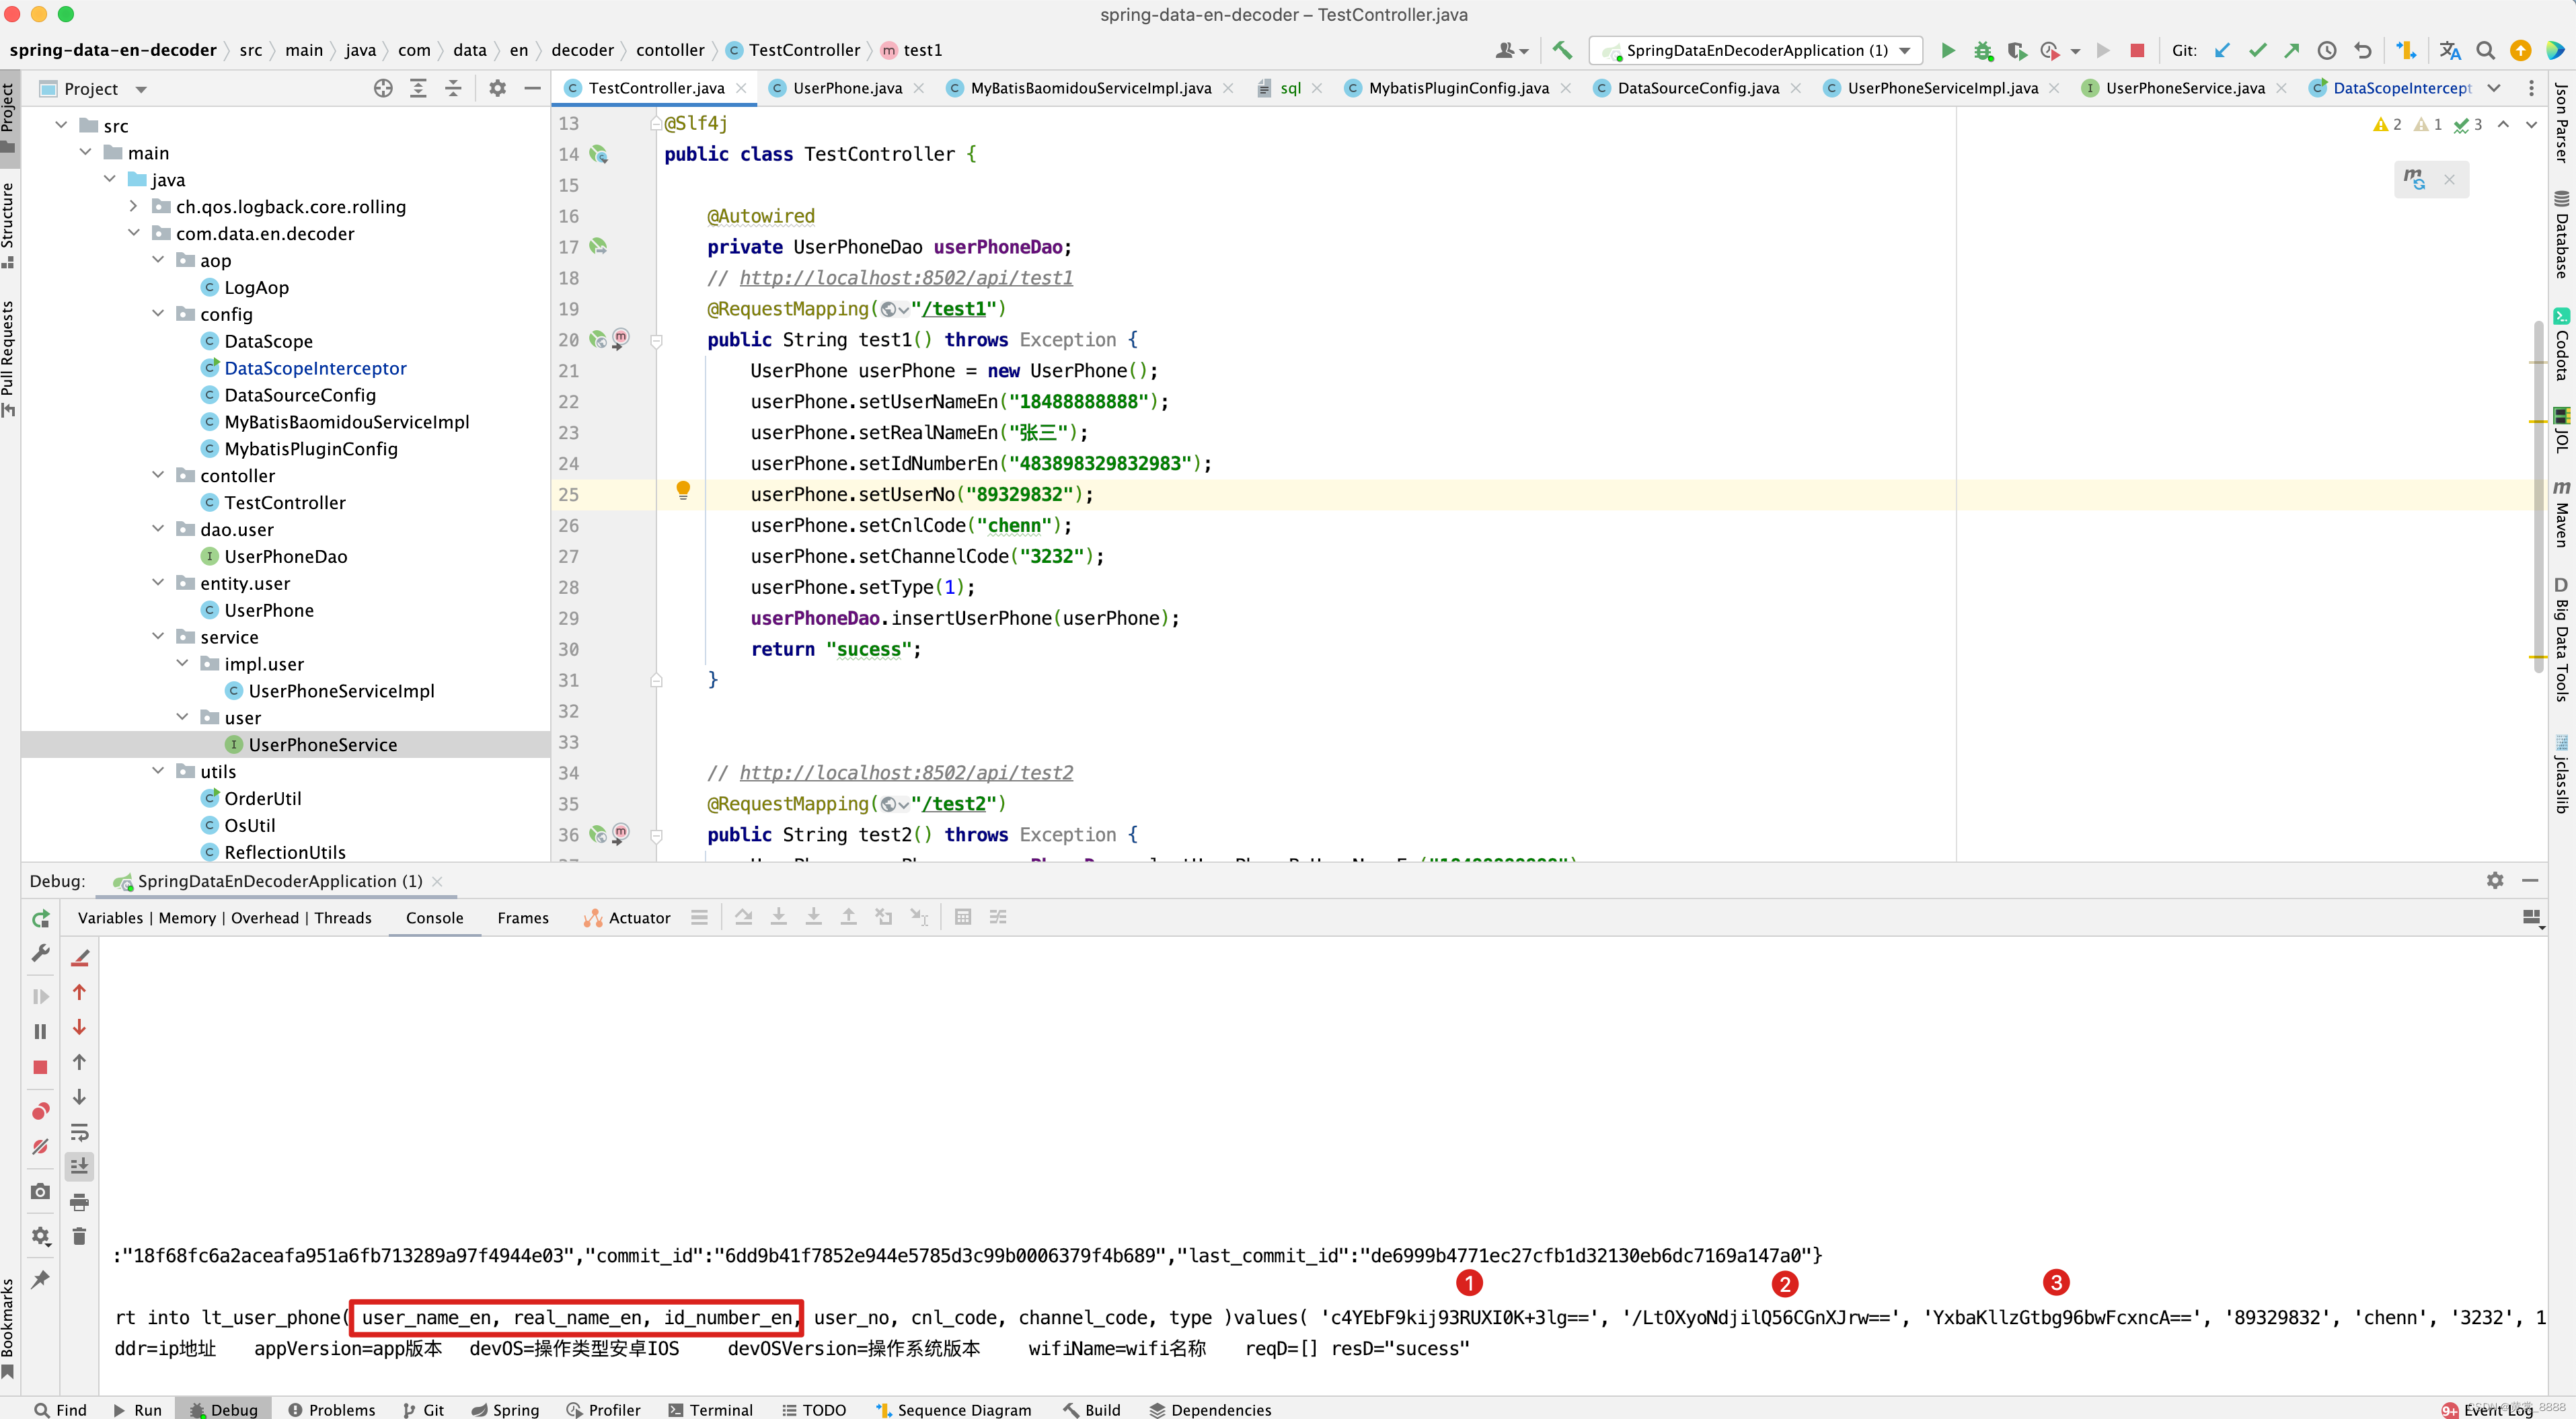The image size is (2576, 1419).
Task: Open debug panel settings gear
Action: coord(2495,880)
